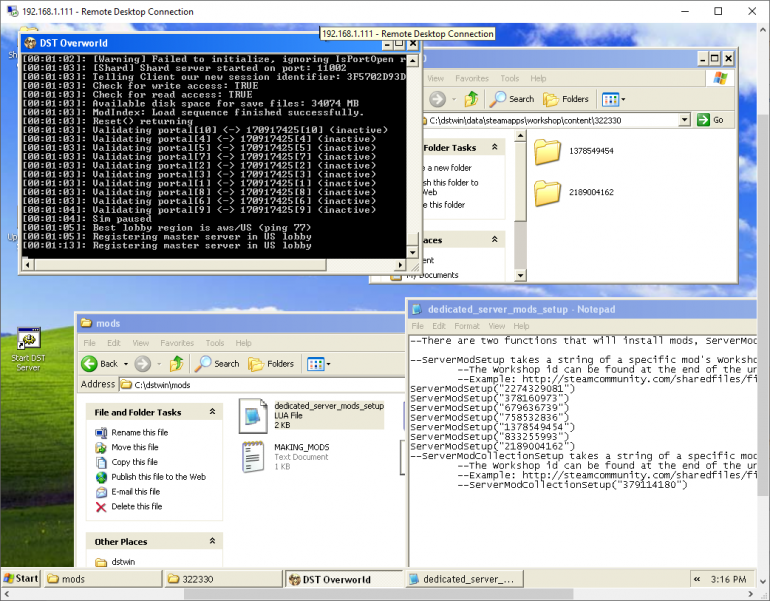Collapse the Other Places panel in mods window
The width and height of the screenshot is (770, 601).
[212, 541]
